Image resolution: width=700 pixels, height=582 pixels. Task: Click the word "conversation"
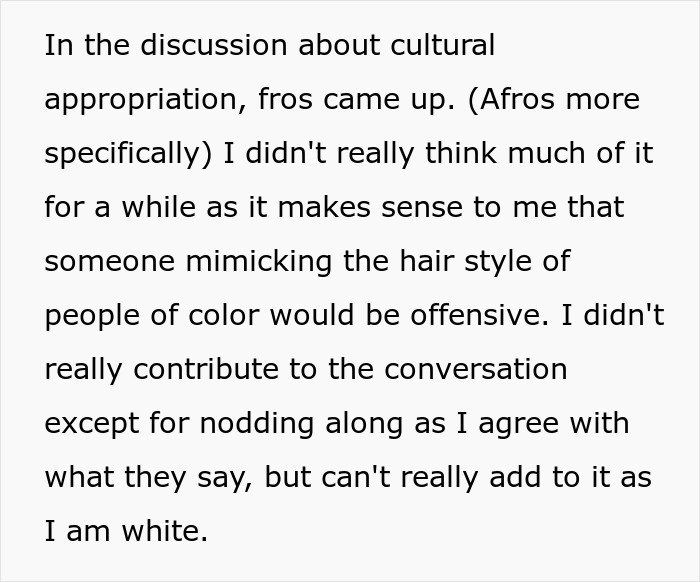click(x=476, y=369)
